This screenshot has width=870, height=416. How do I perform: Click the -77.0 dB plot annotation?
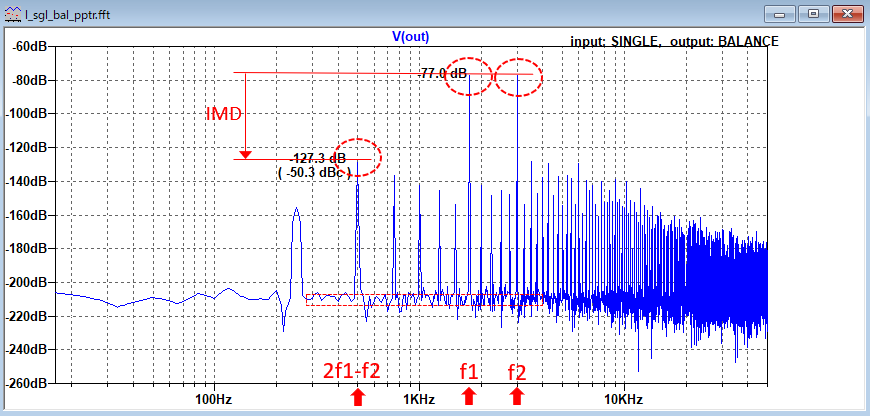point(442,73)
